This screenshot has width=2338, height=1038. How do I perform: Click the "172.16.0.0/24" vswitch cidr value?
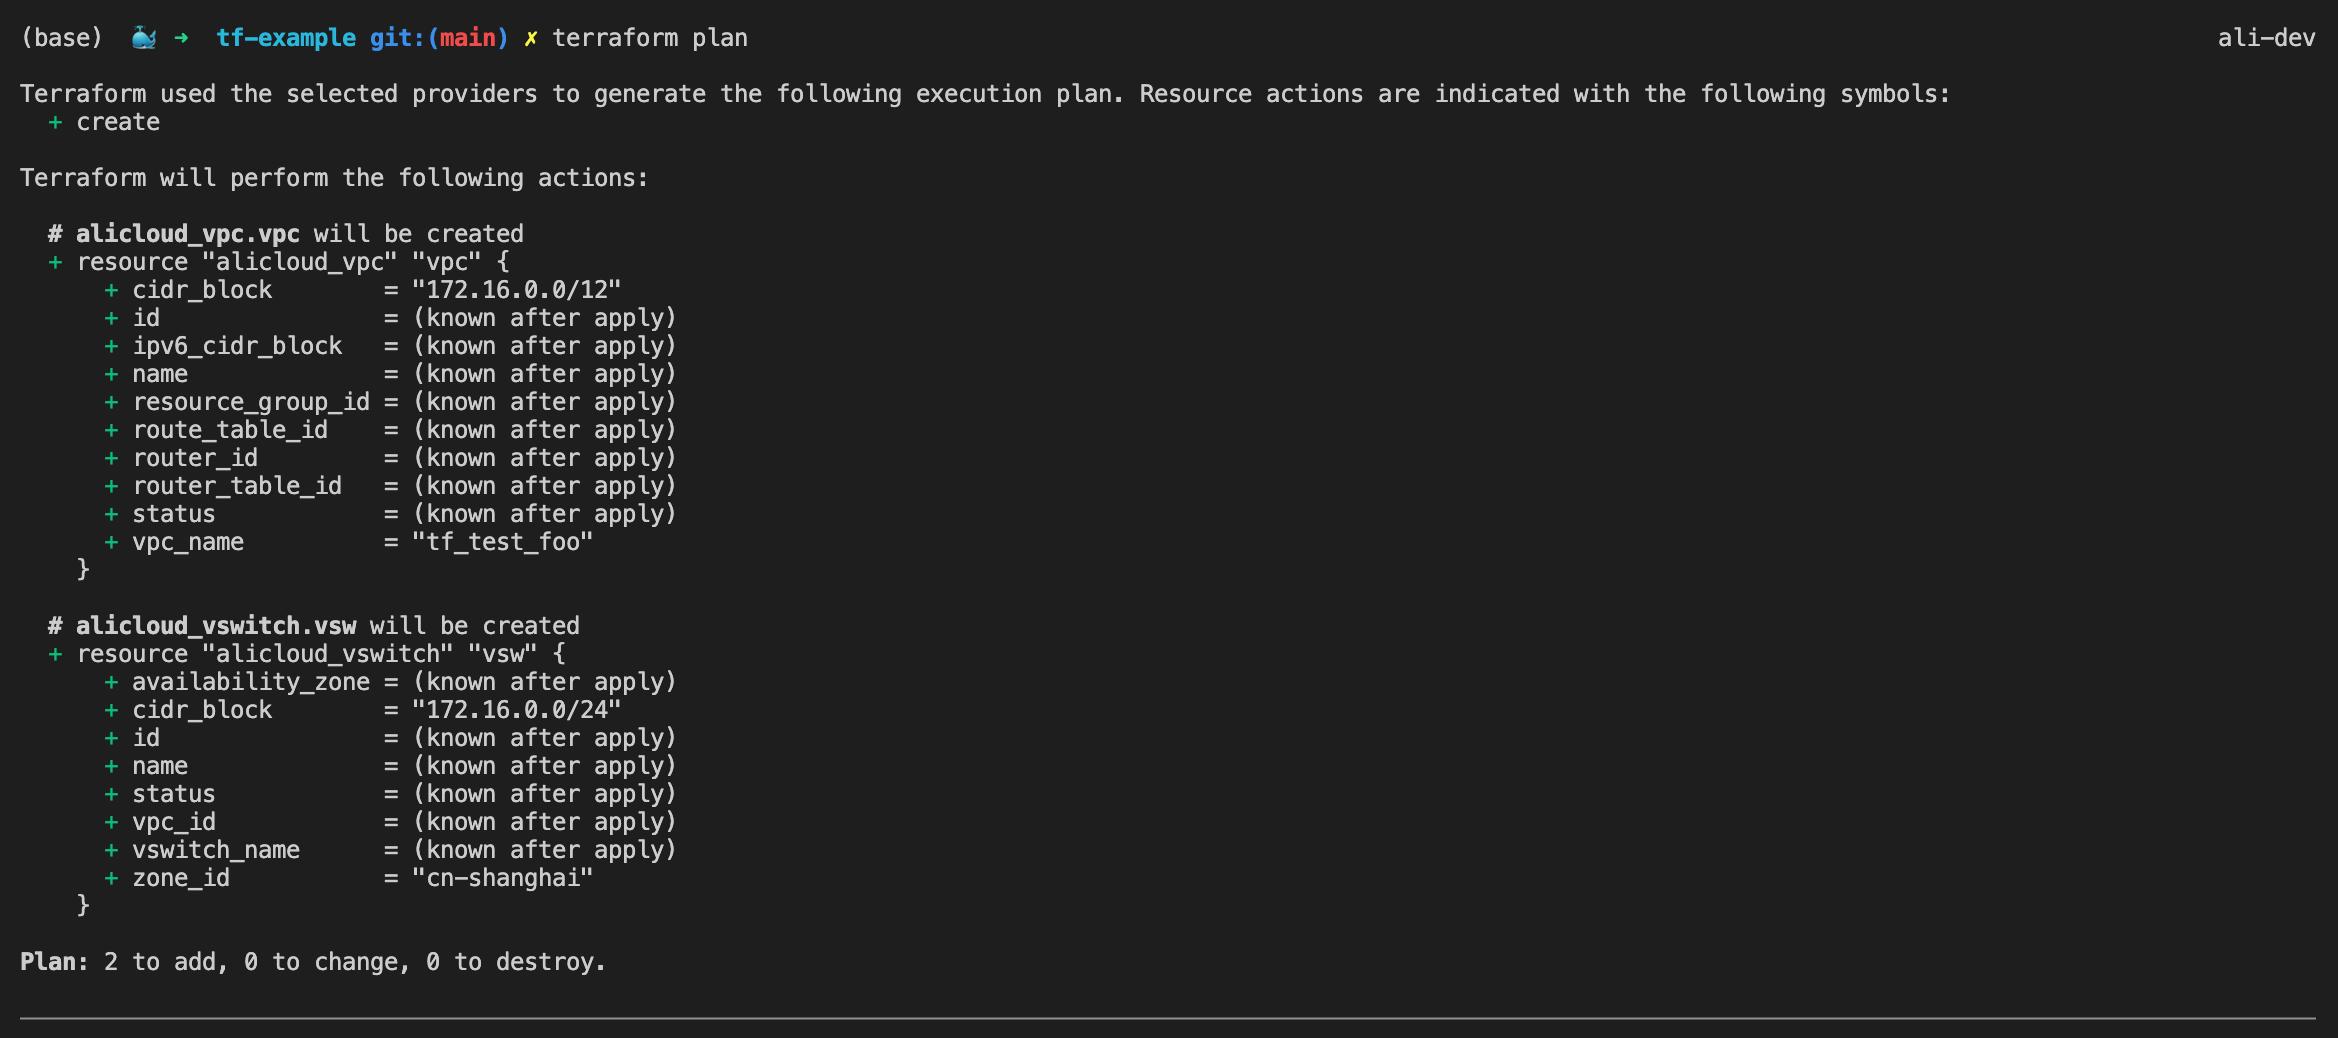(517, 710)
